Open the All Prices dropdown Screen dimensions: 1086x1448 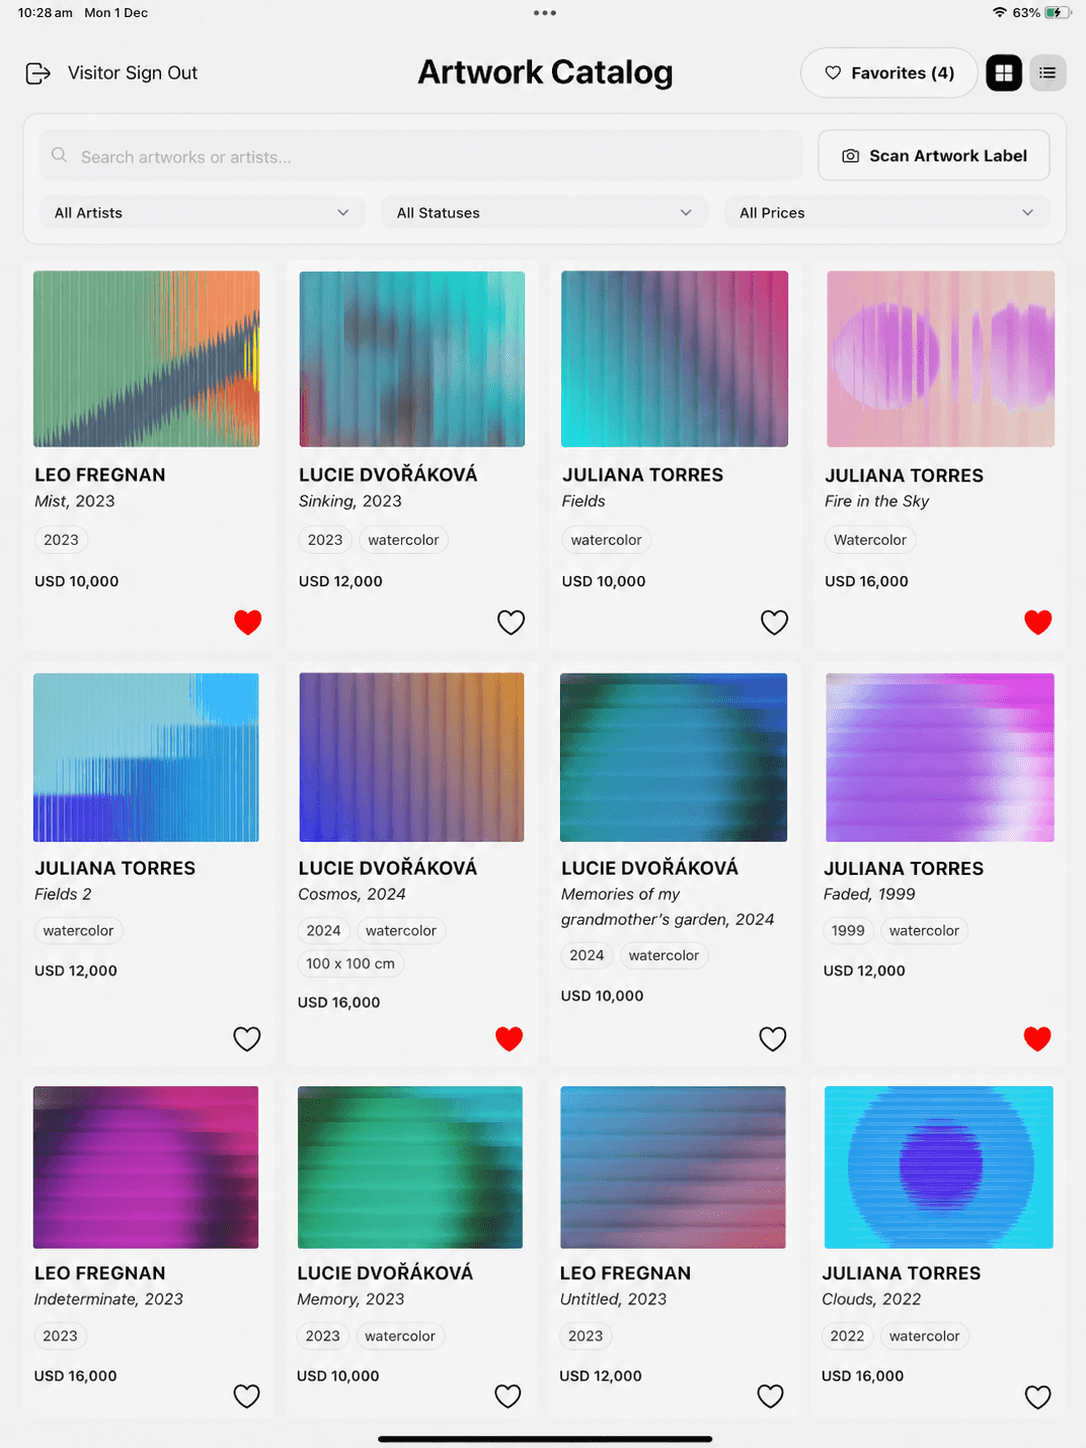click(887, 213)
